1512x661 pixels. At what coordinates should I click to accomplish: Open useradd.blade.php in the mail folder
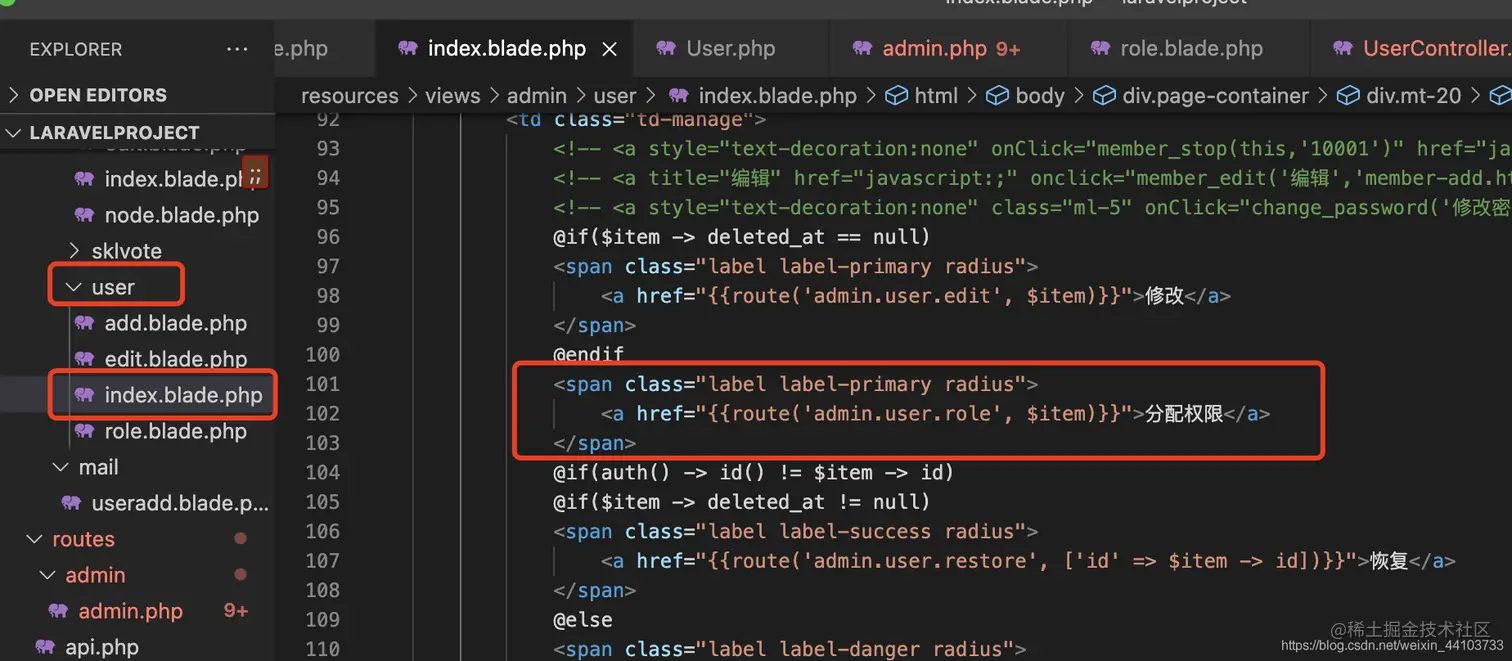tap(180, 503)
